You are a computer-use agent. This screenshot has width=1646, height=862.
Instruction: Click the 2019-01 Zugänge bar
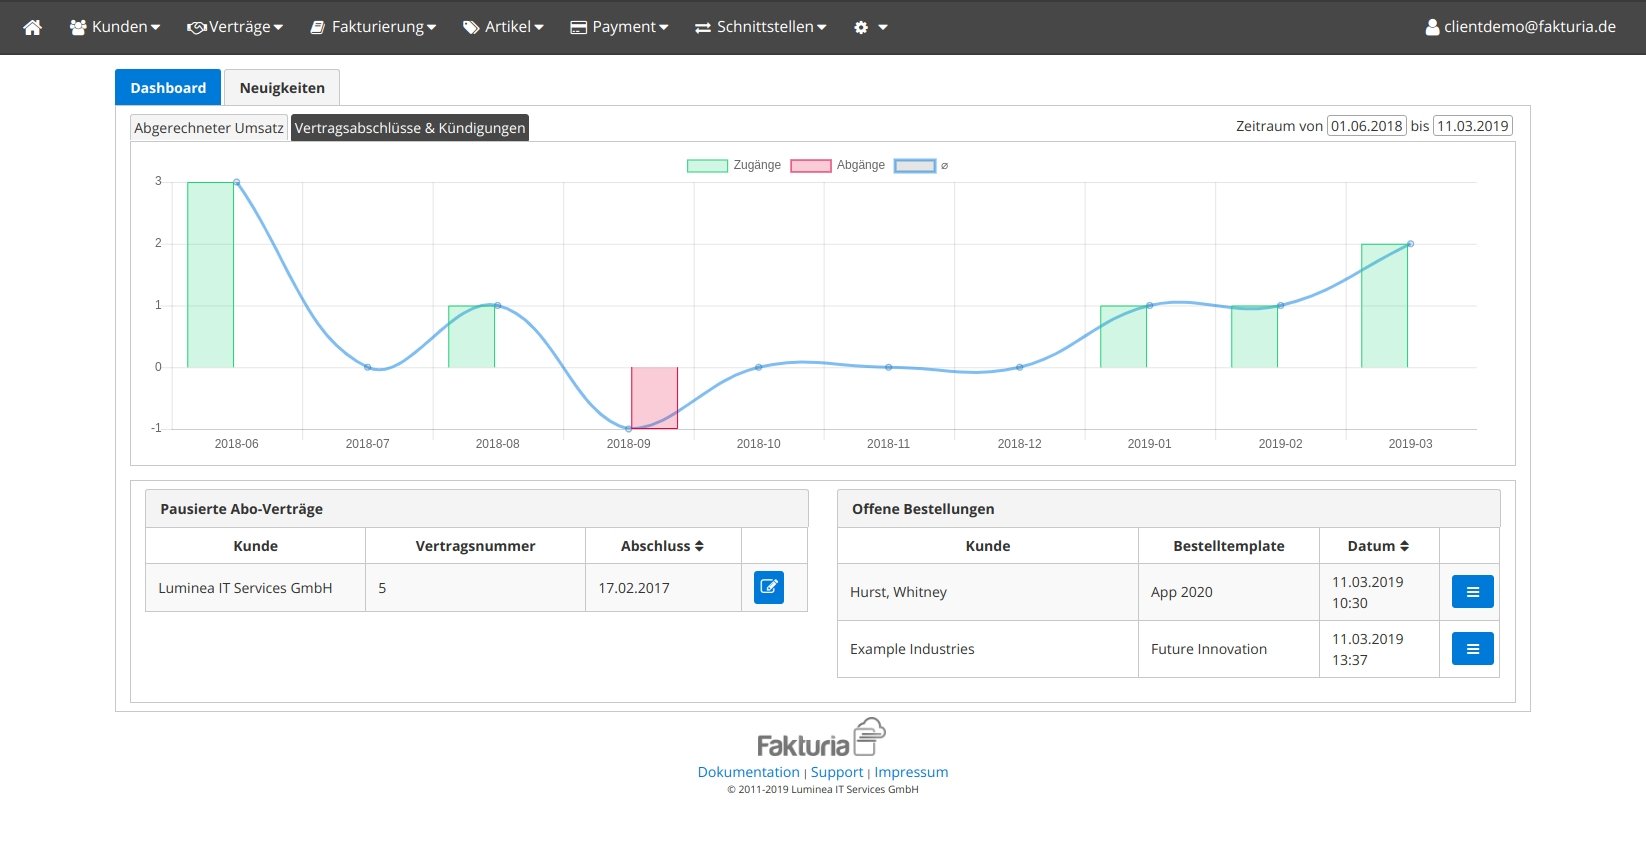point(1123,336)
